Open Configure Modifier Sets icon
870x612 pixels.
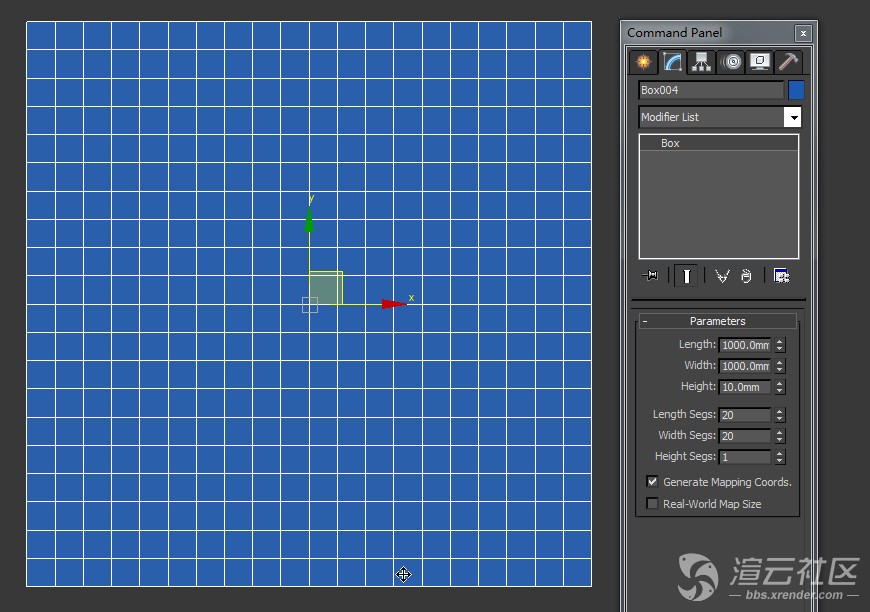(x=782, y=276)
